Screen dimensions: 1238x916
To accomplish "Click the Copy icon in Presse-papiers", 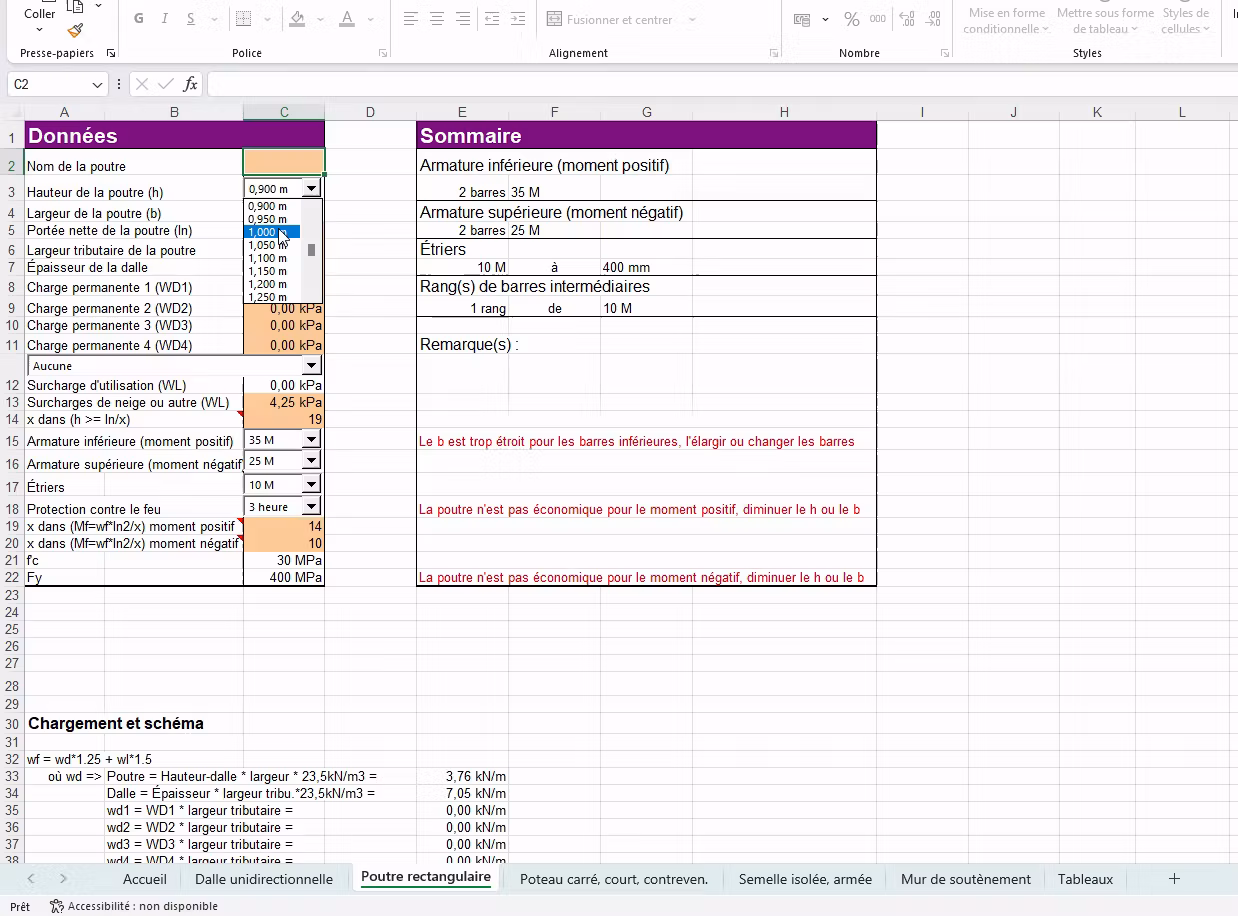I will pos(75,6).
